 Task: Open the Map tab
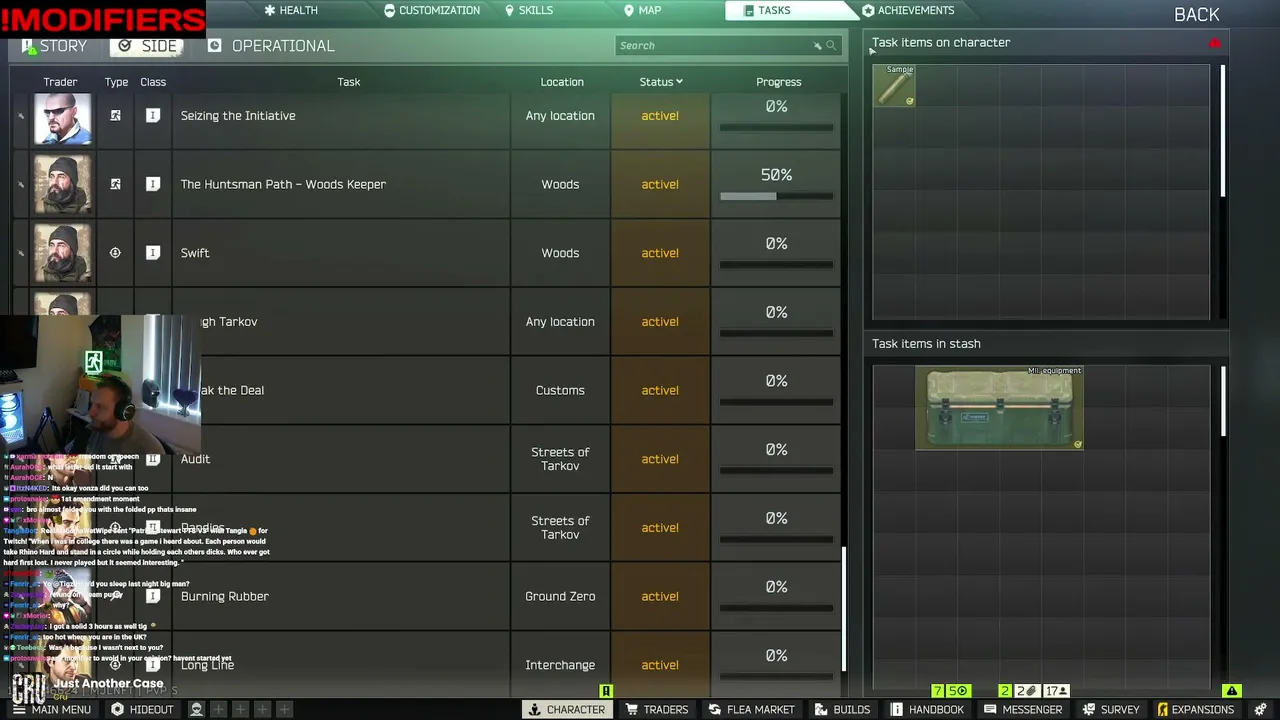point(642,10)
